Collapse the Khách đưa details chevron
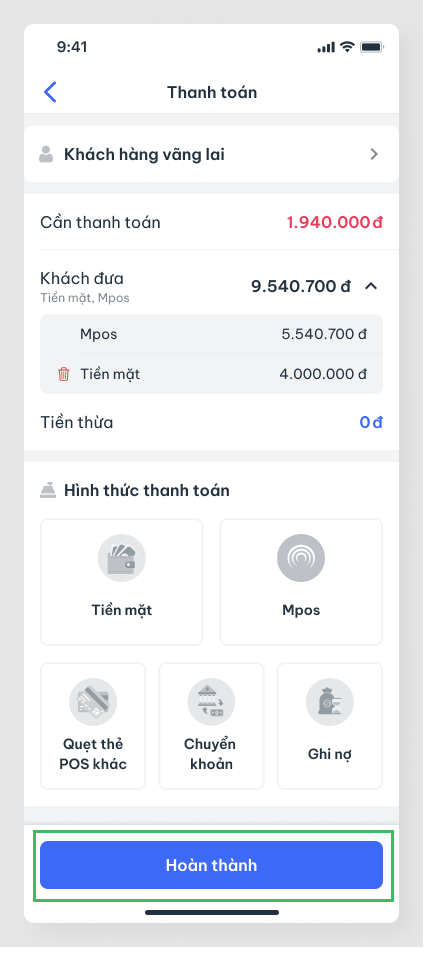This screenshot has width=429, height=953. 371,286
